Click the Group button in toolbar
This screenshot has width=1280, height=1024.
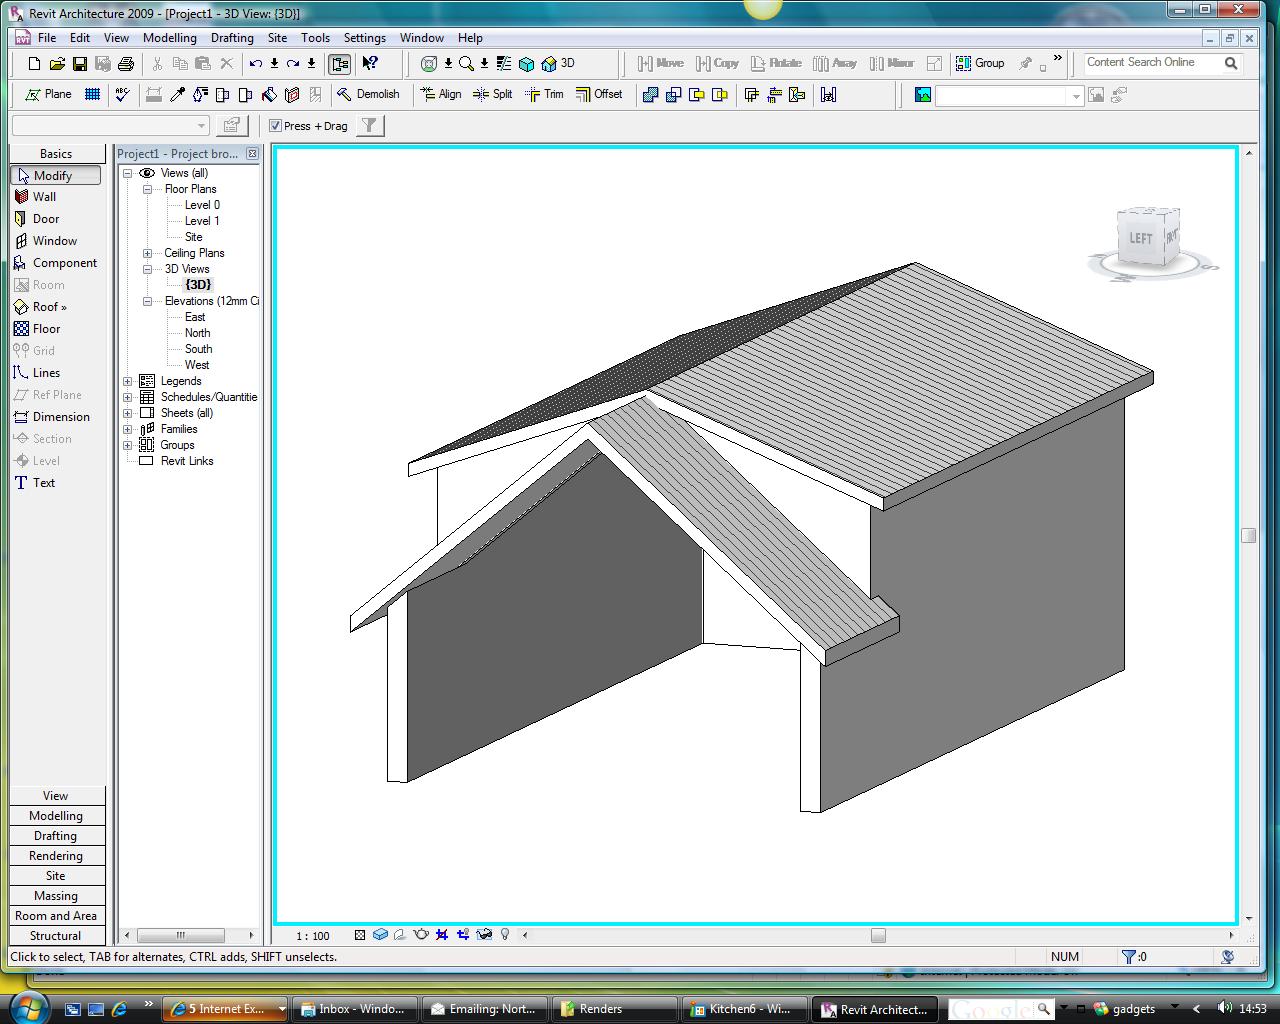(x=980, y=63)
